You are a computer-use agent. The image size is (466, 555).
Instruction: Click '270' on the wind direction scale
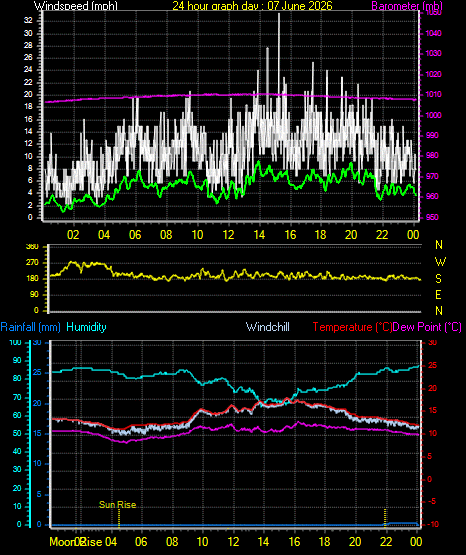click(33, 263)
